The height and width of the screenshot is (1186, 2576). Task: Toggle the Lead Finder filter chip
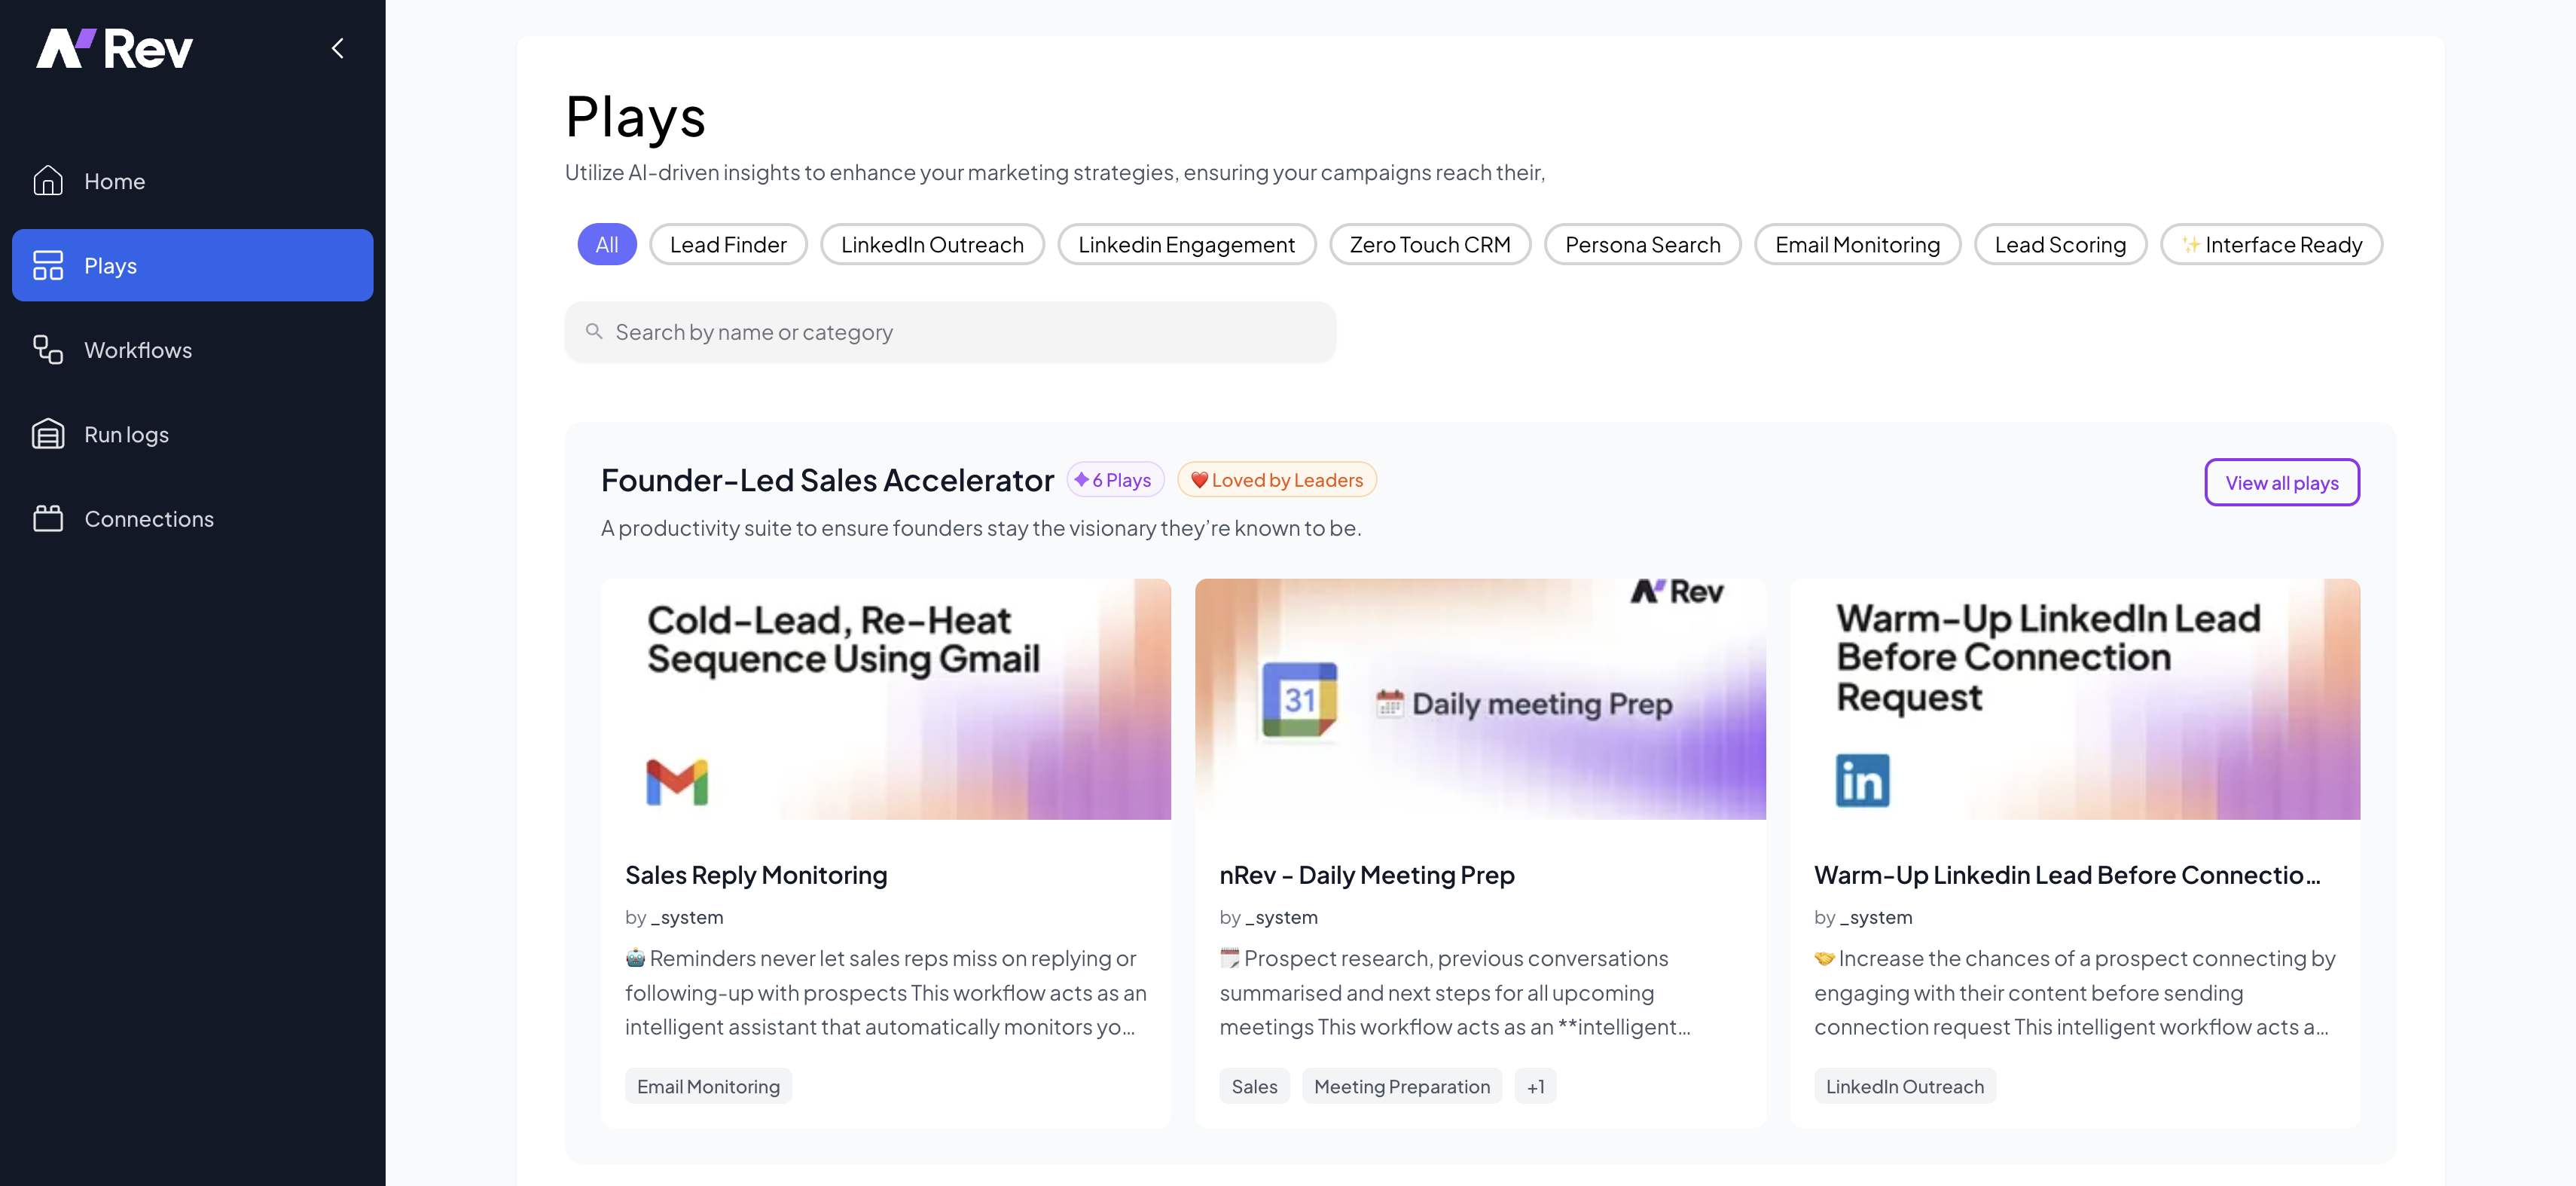(727, 244)
